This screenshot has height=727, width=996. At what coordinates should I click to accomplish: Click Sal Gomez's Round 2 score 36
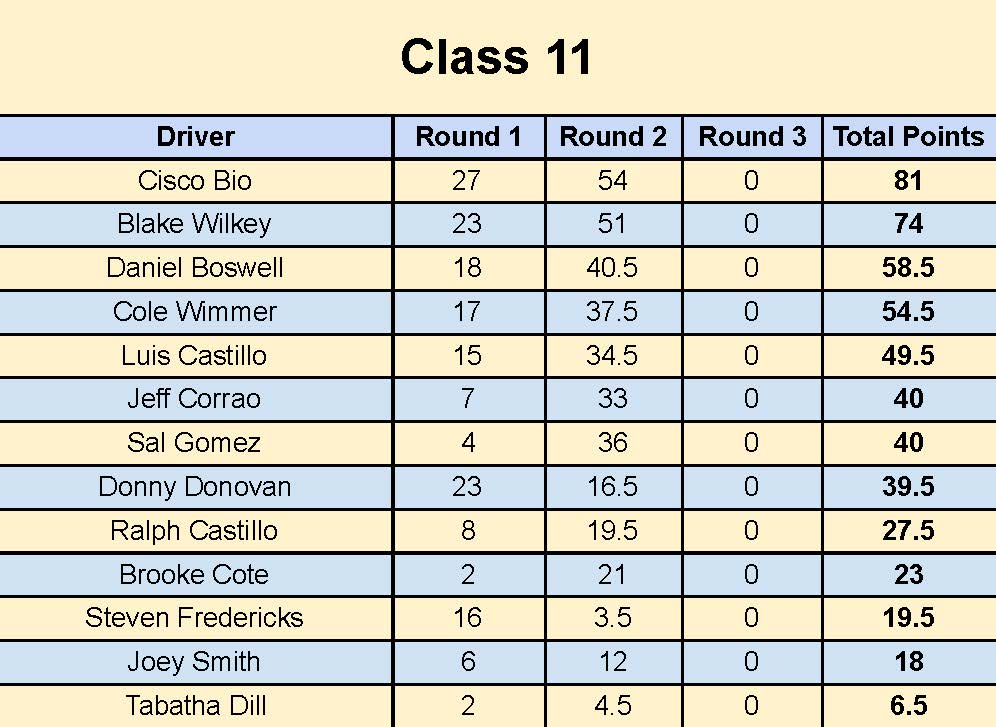tap(612, 443)
